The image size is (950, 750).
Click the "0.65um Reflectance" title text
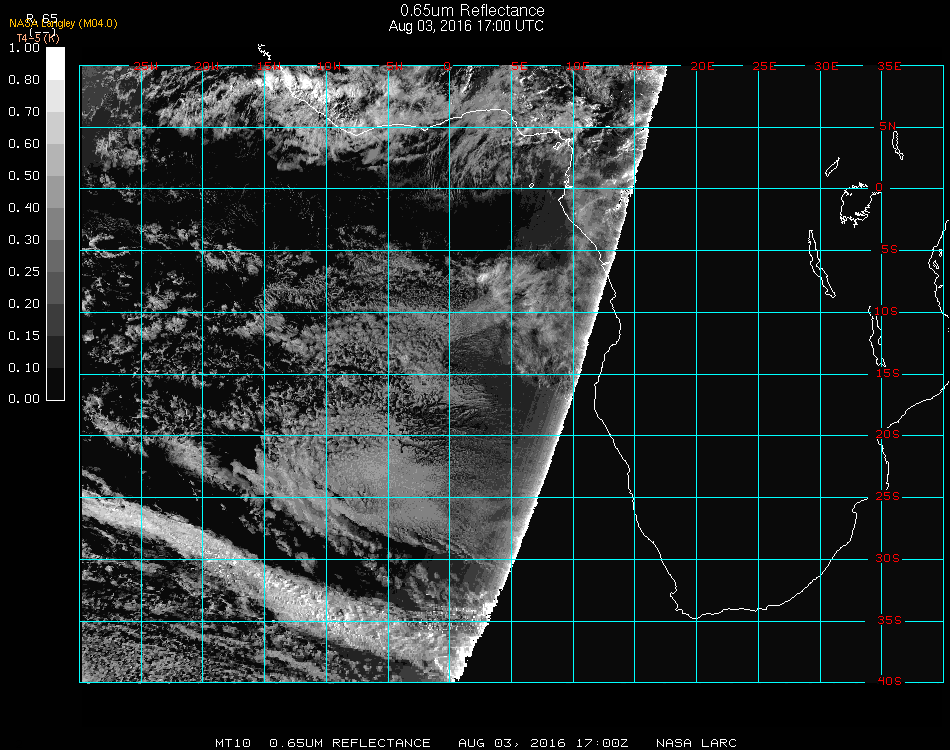[472, 10]
